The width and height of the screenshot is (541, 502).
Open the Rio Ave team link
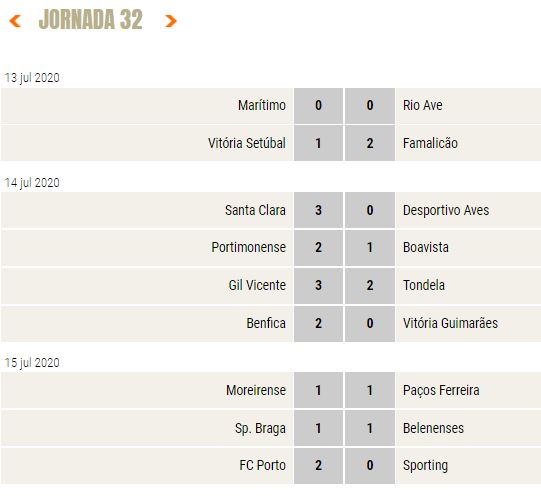[423, 105]
